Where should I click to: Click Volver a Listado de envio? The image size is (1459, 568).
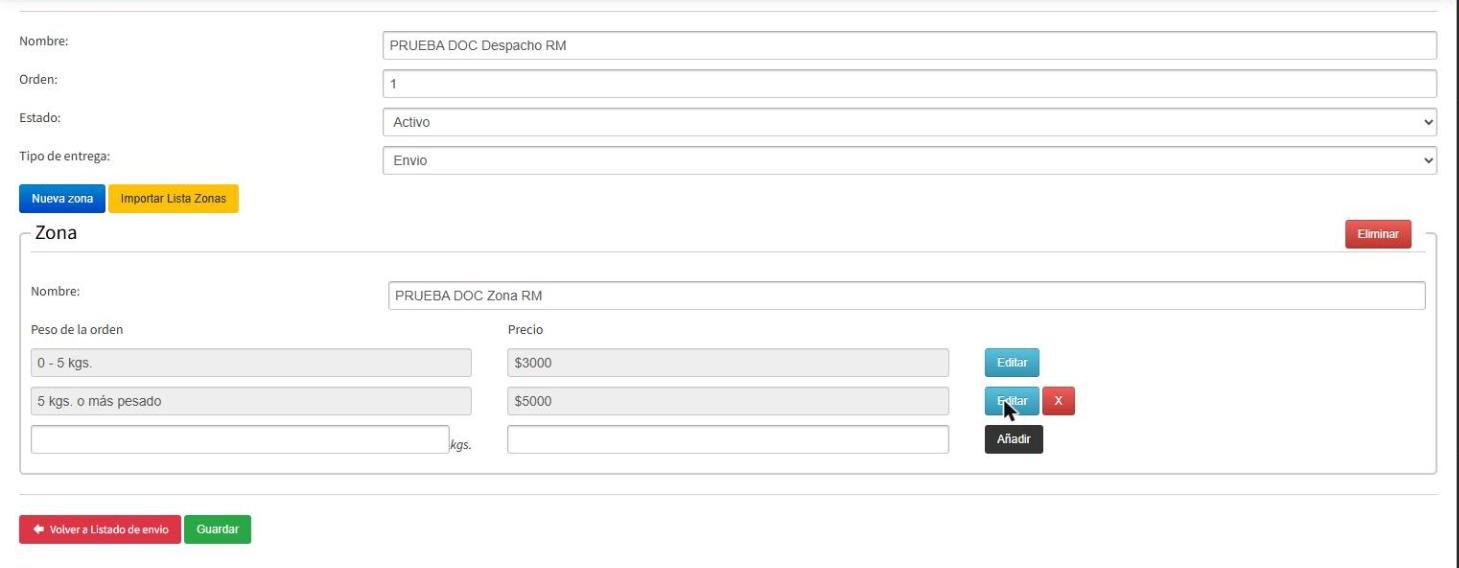coord(100,529)
